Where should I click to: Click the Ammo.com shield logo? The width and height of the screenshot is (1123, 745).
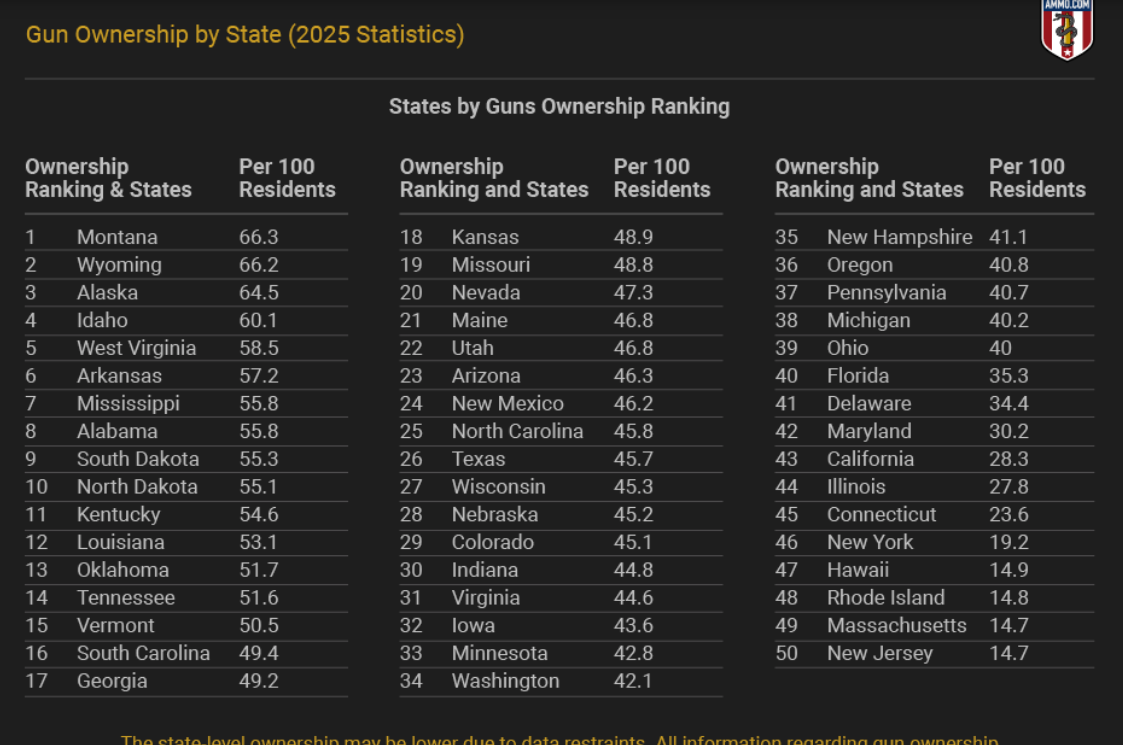1066,29
